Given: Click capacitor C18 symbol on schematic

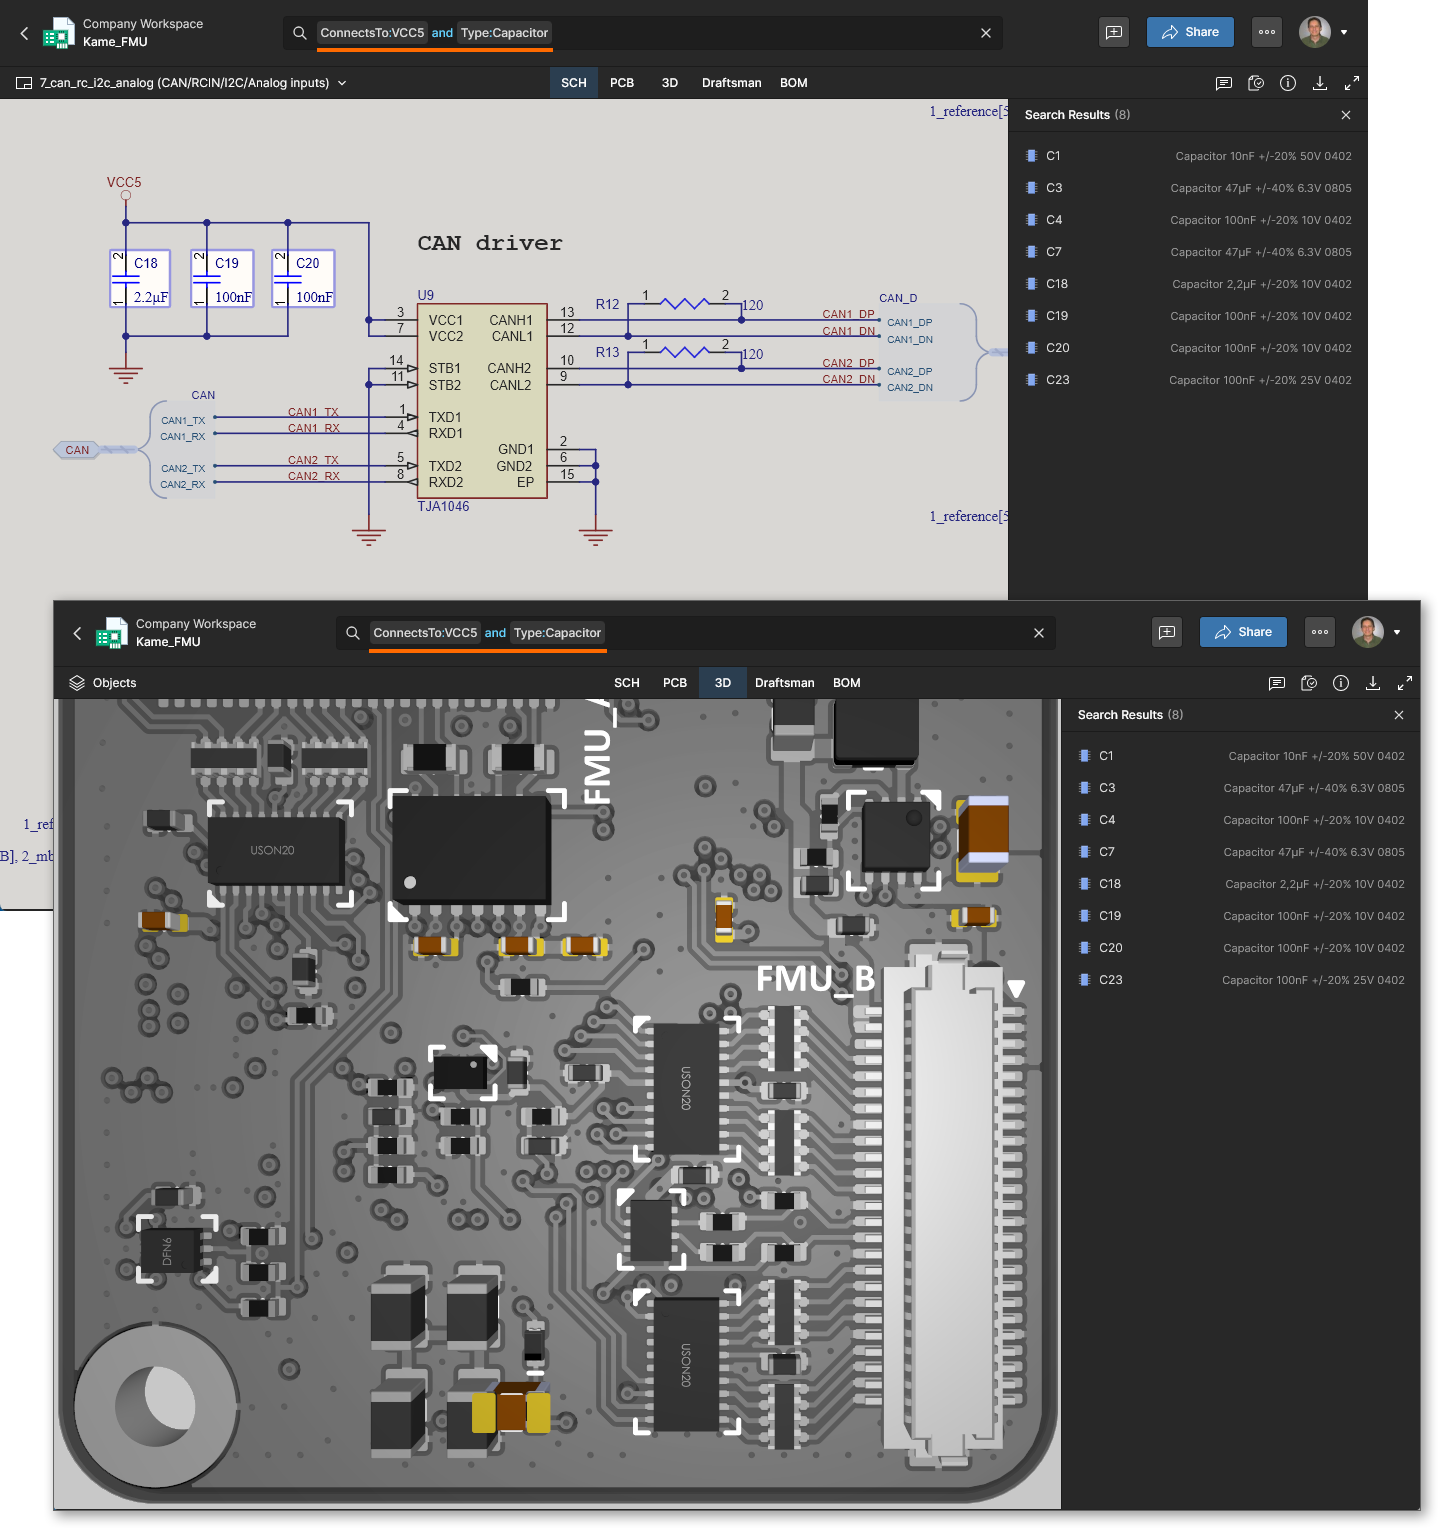Looking at the screenshot, I should [x=140, y=278].
